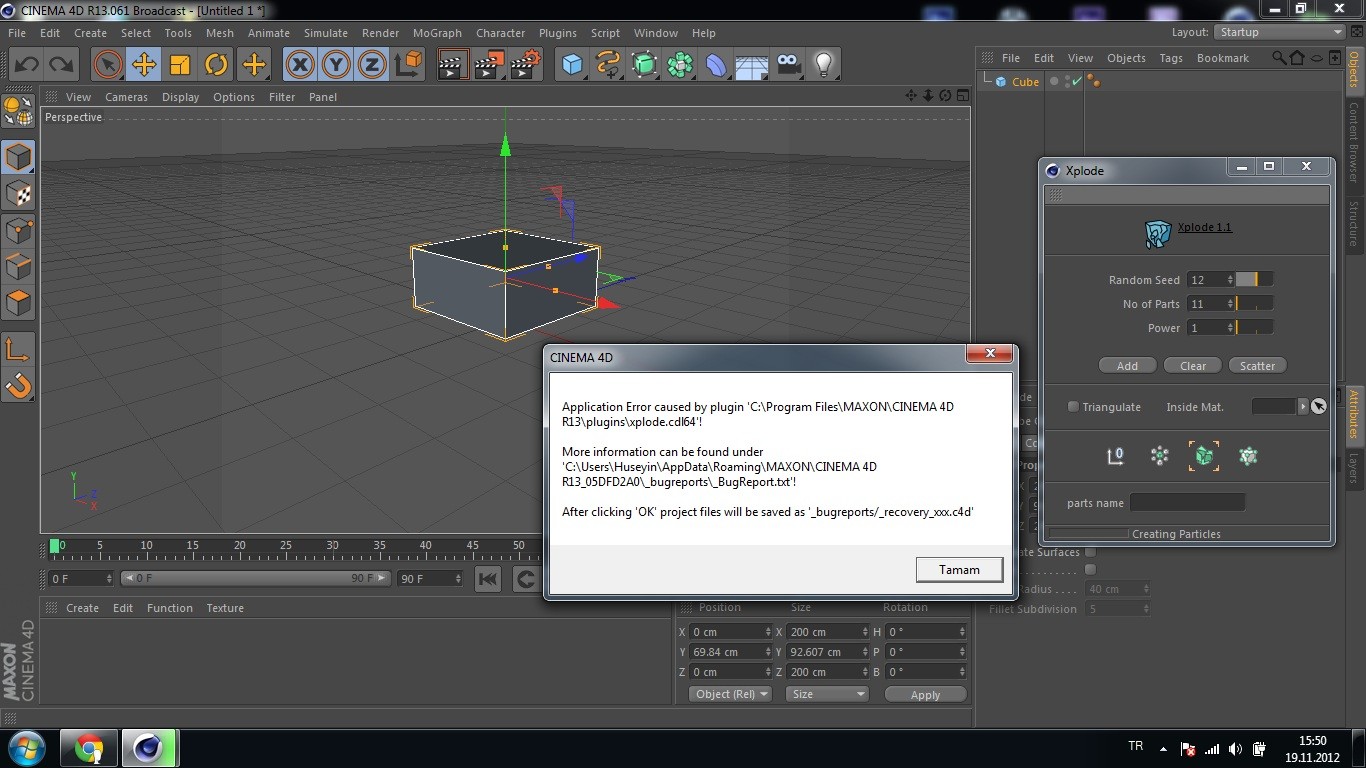Image resolution: width=1366 pixels, height=768 pixels.
Task: Select Points mode icon
Action: coord(18,231)
